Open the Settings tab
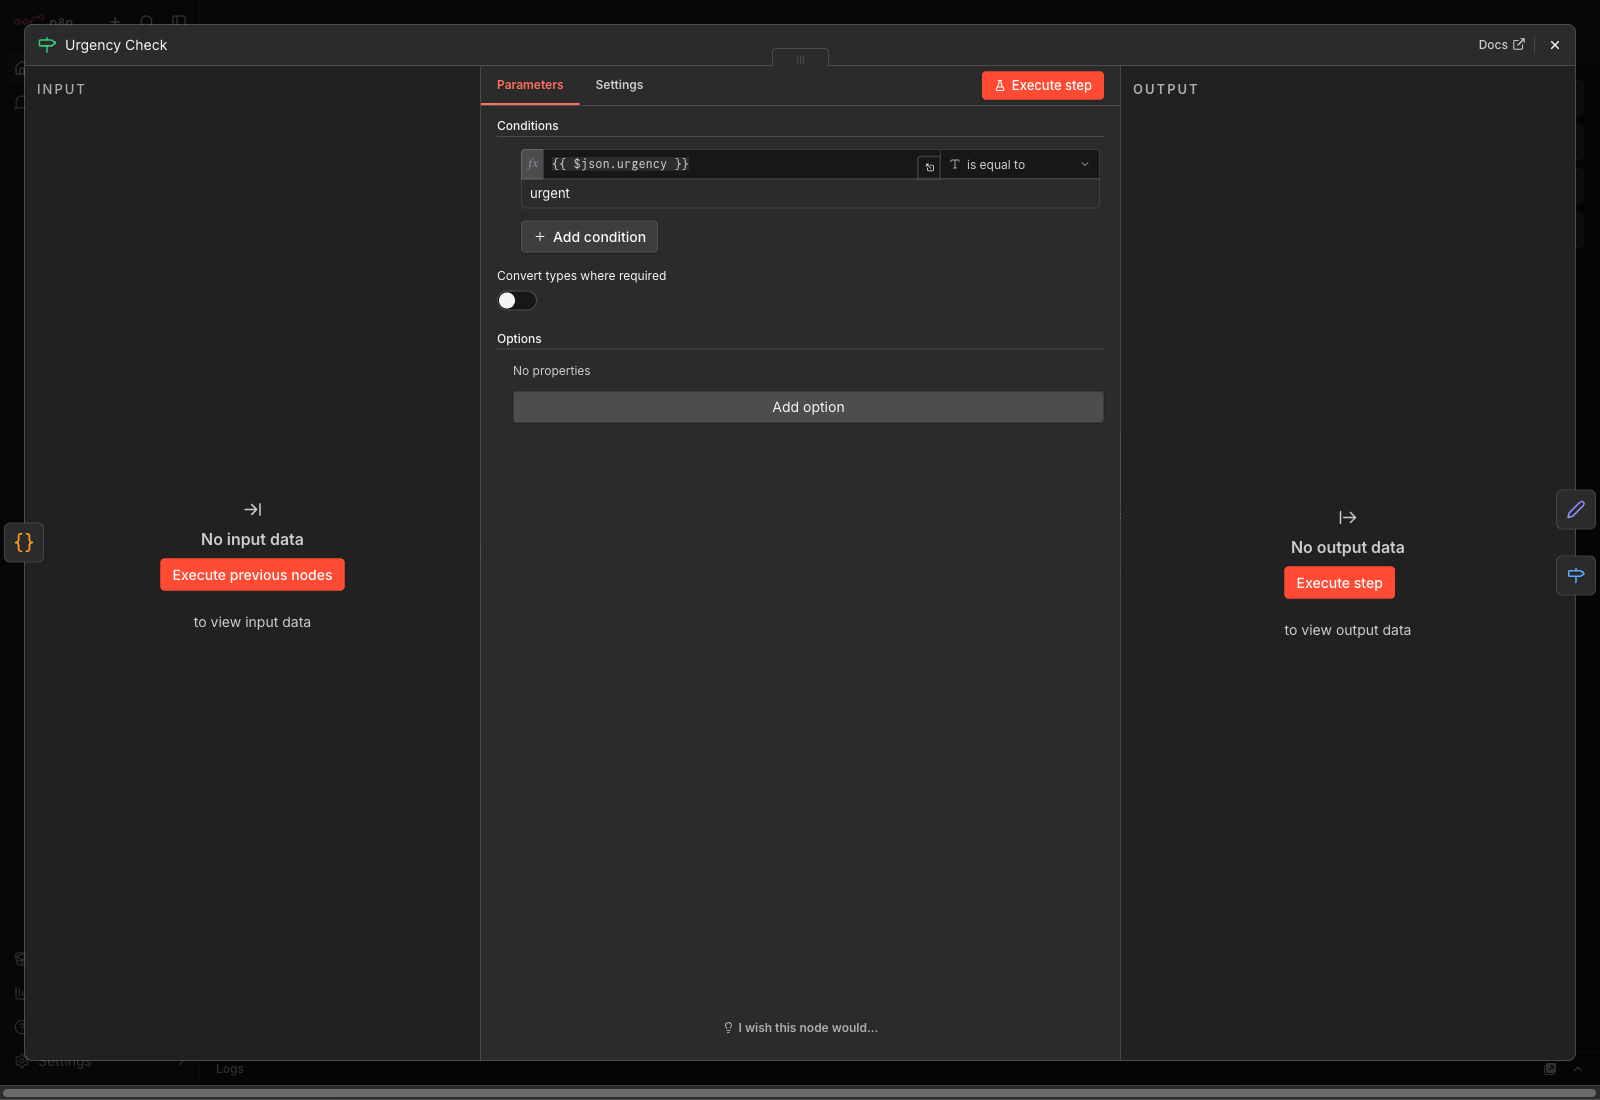This screenshot has width=1600, height=1100. click(x=619, y=85)
